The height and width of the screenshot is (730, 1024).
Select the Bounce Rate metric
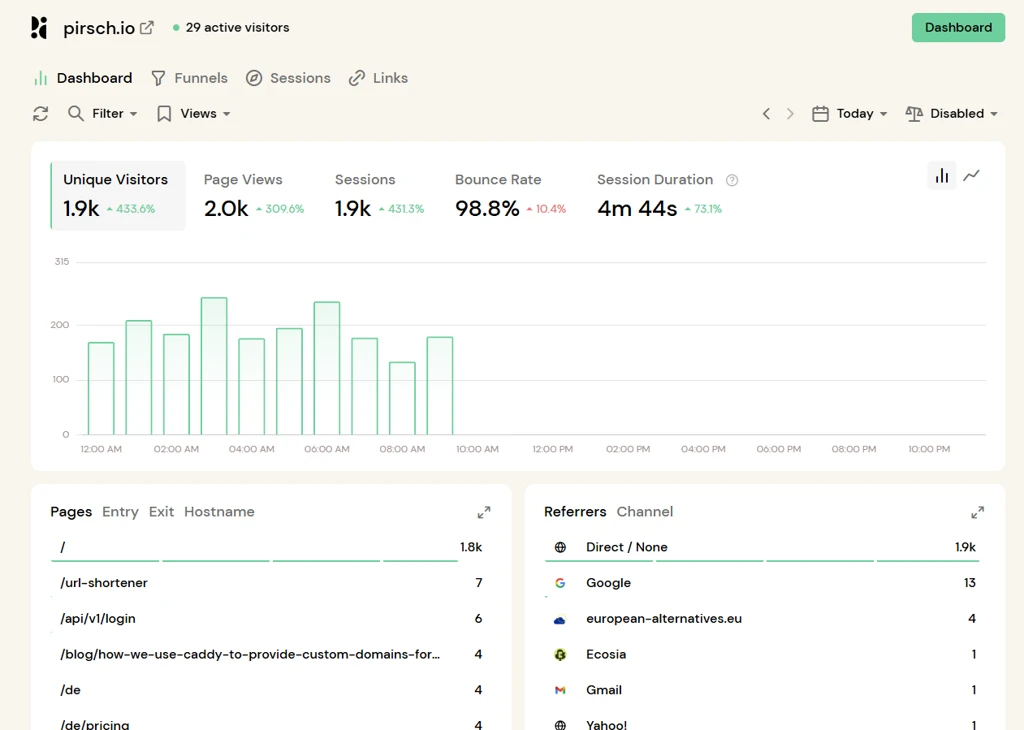510,196
